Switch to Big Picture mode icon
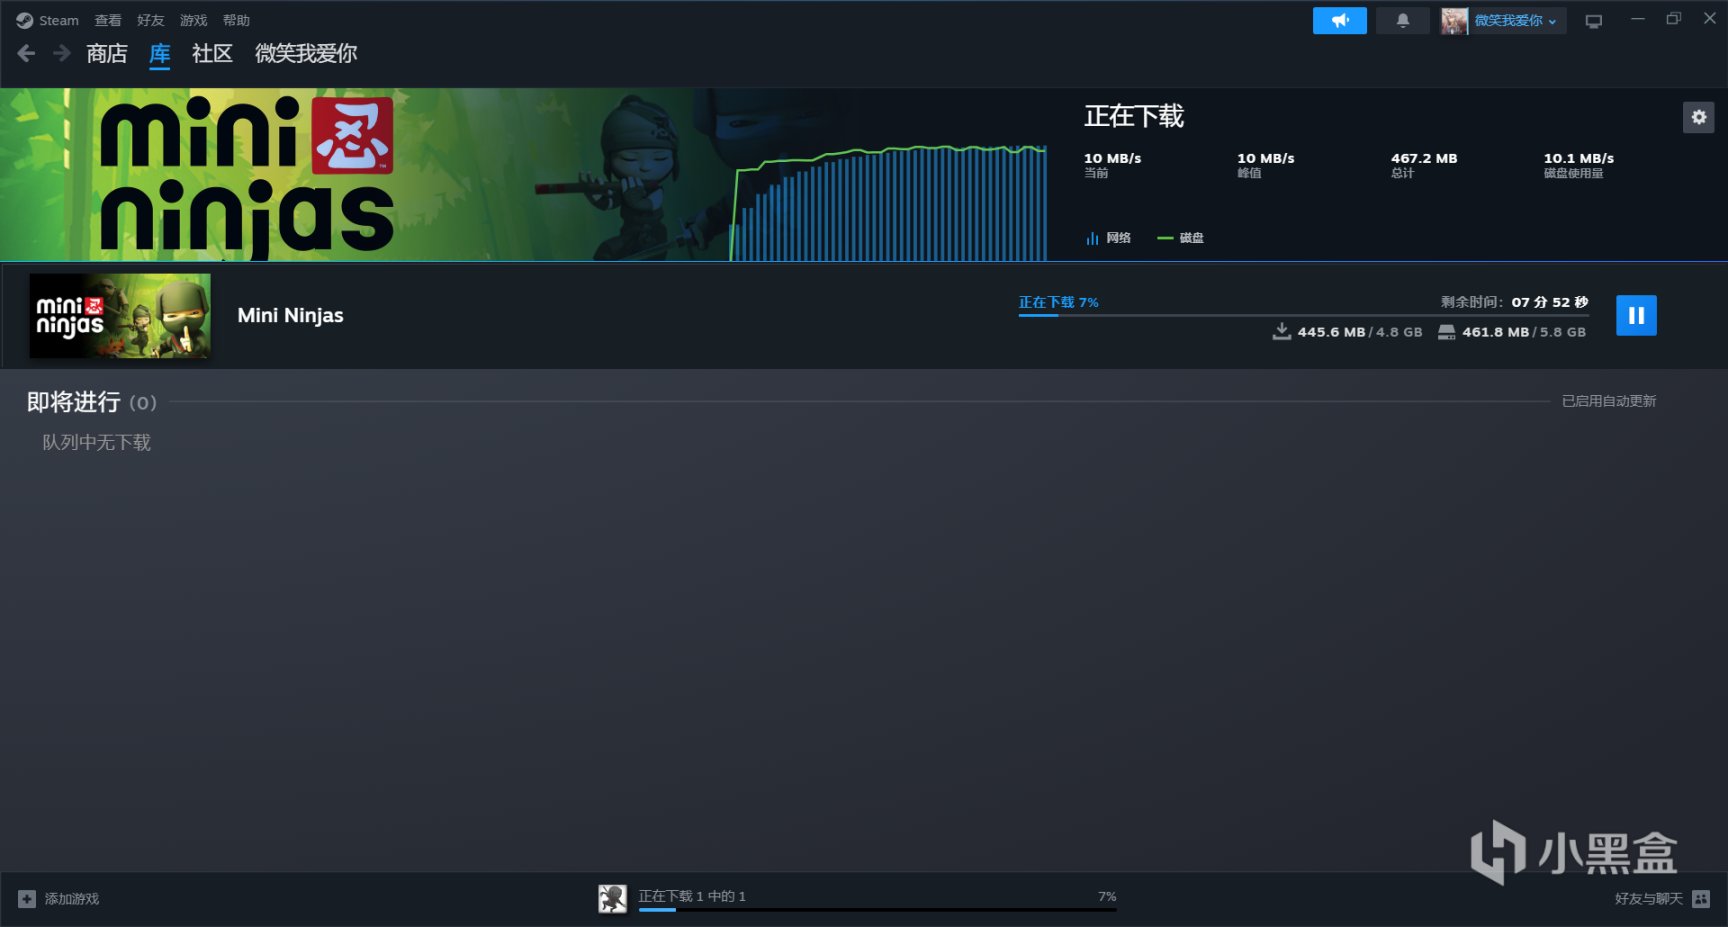This screenshot has width=1728, height=927. click(x=1594, y=21)
